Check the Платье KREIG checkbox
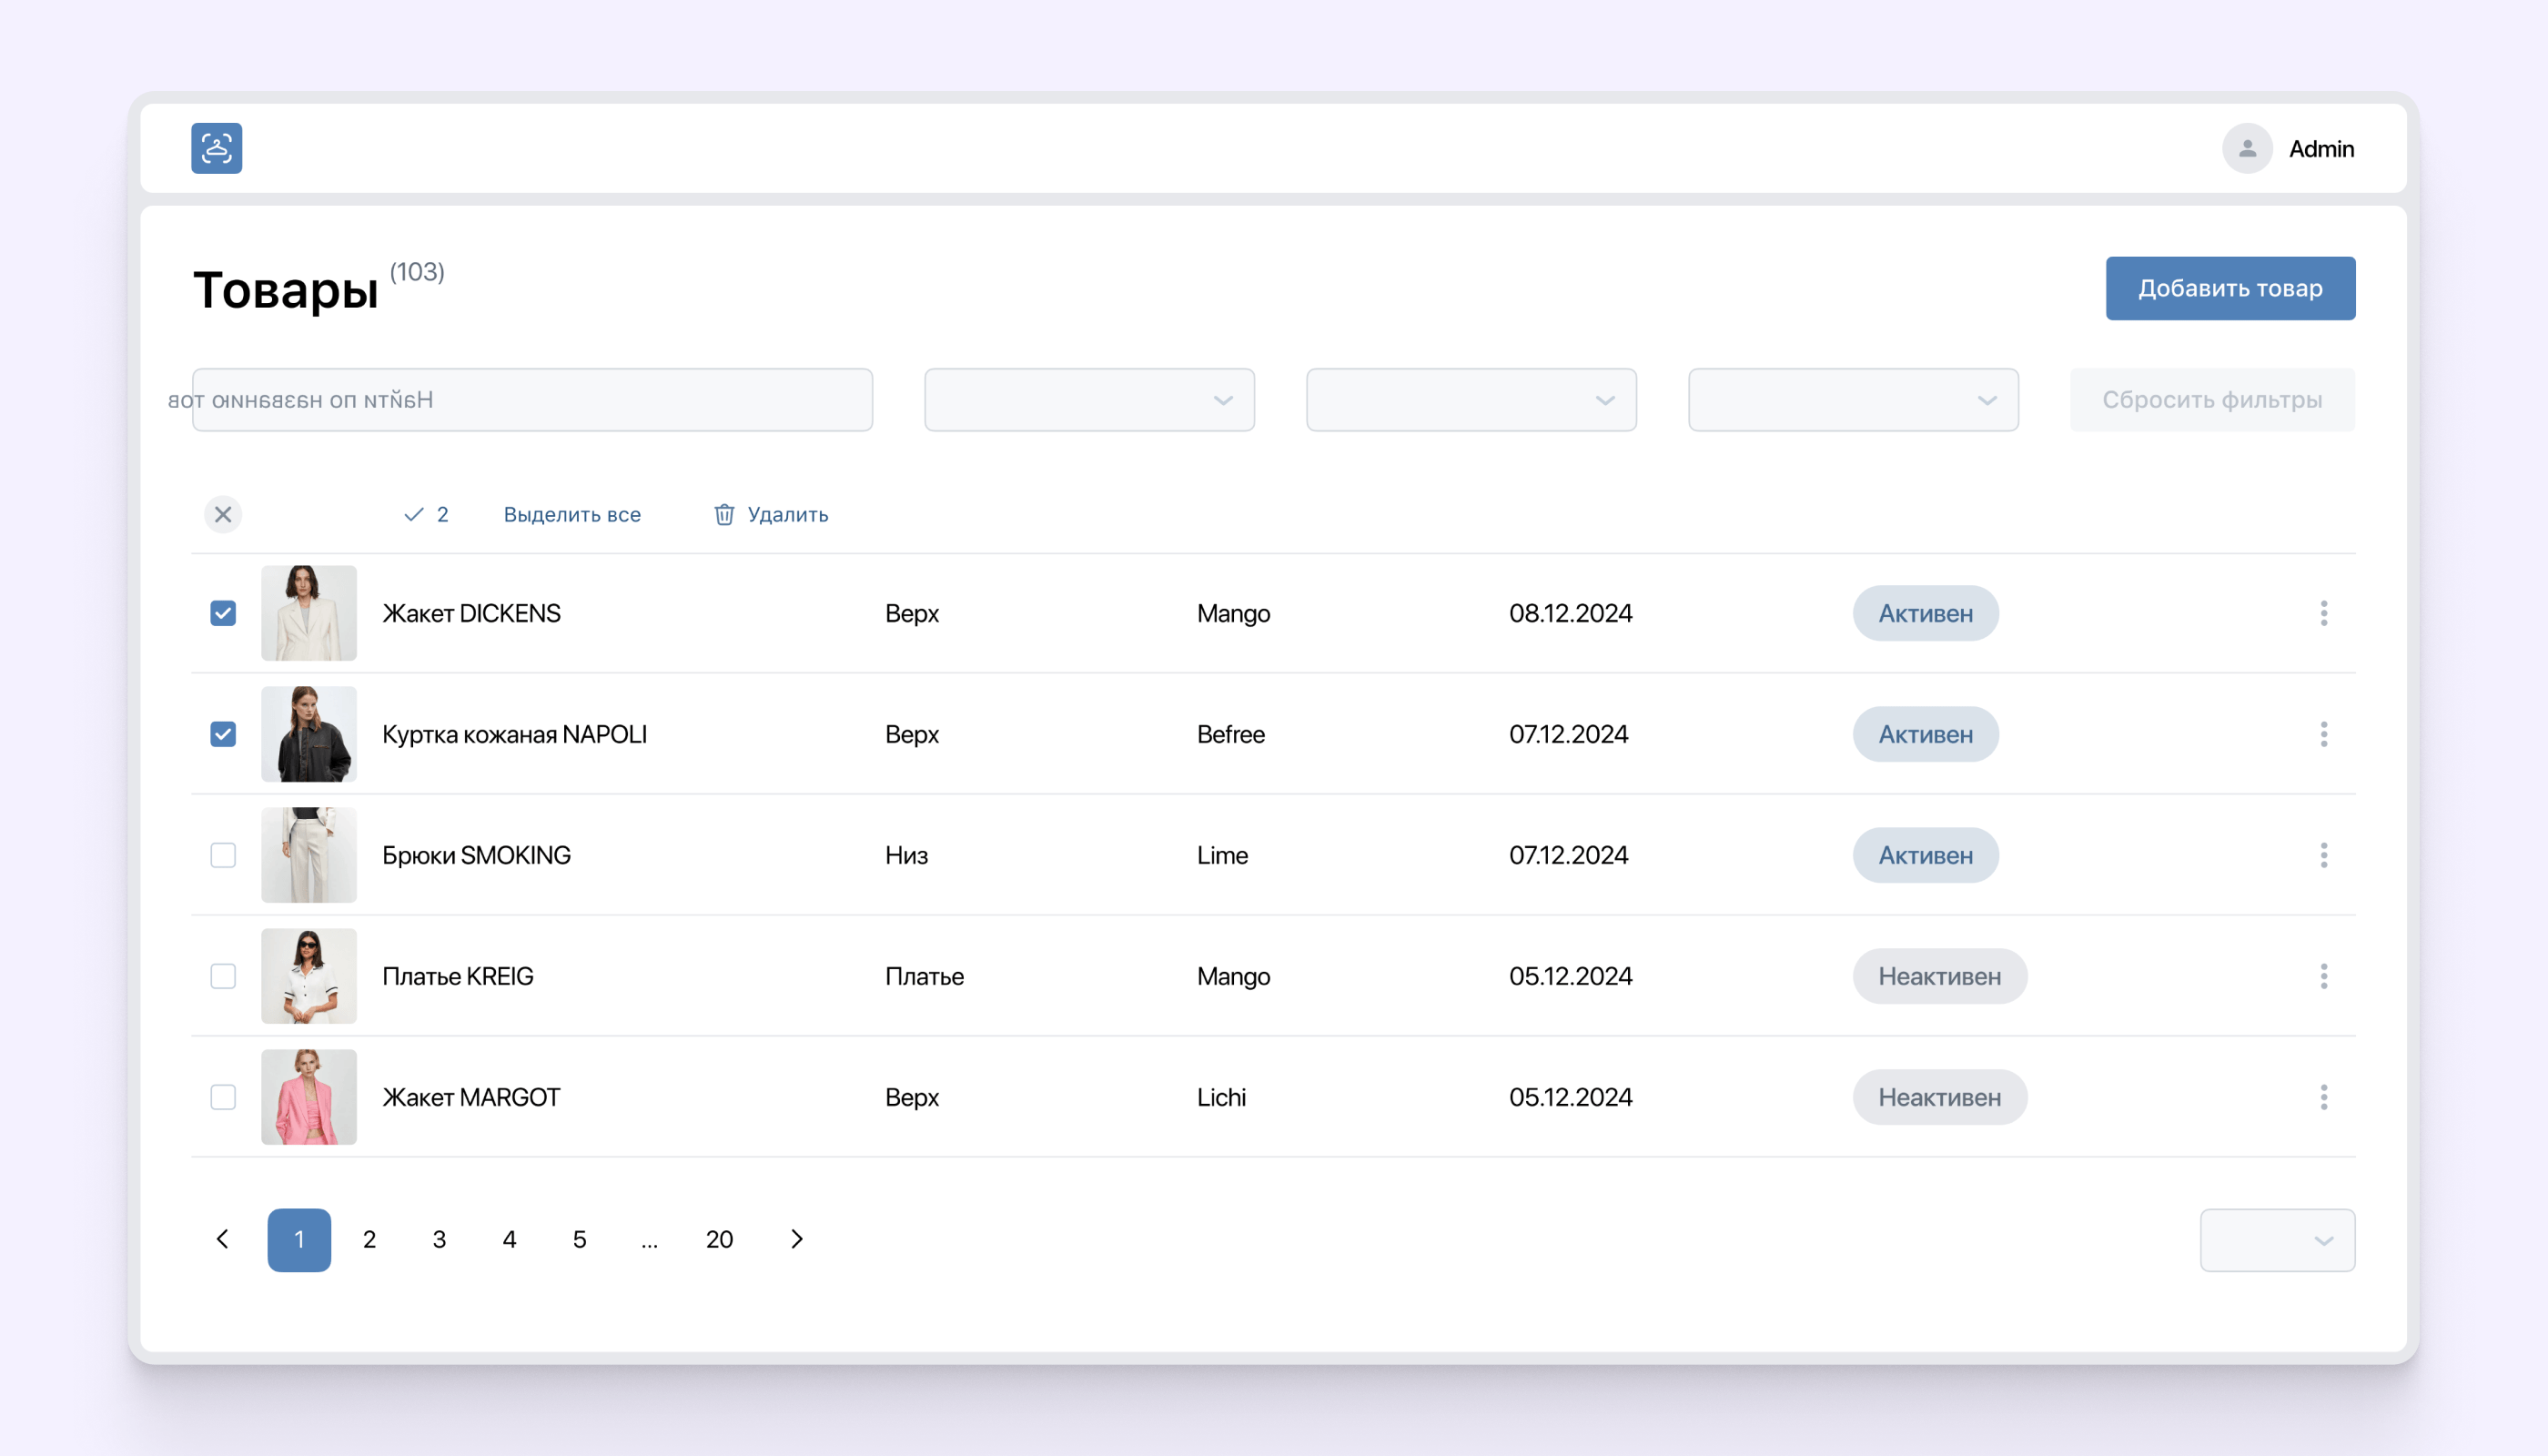The width and height of the screenshot is (2548, 1456). pyautogui.click(x=223, y=976)
